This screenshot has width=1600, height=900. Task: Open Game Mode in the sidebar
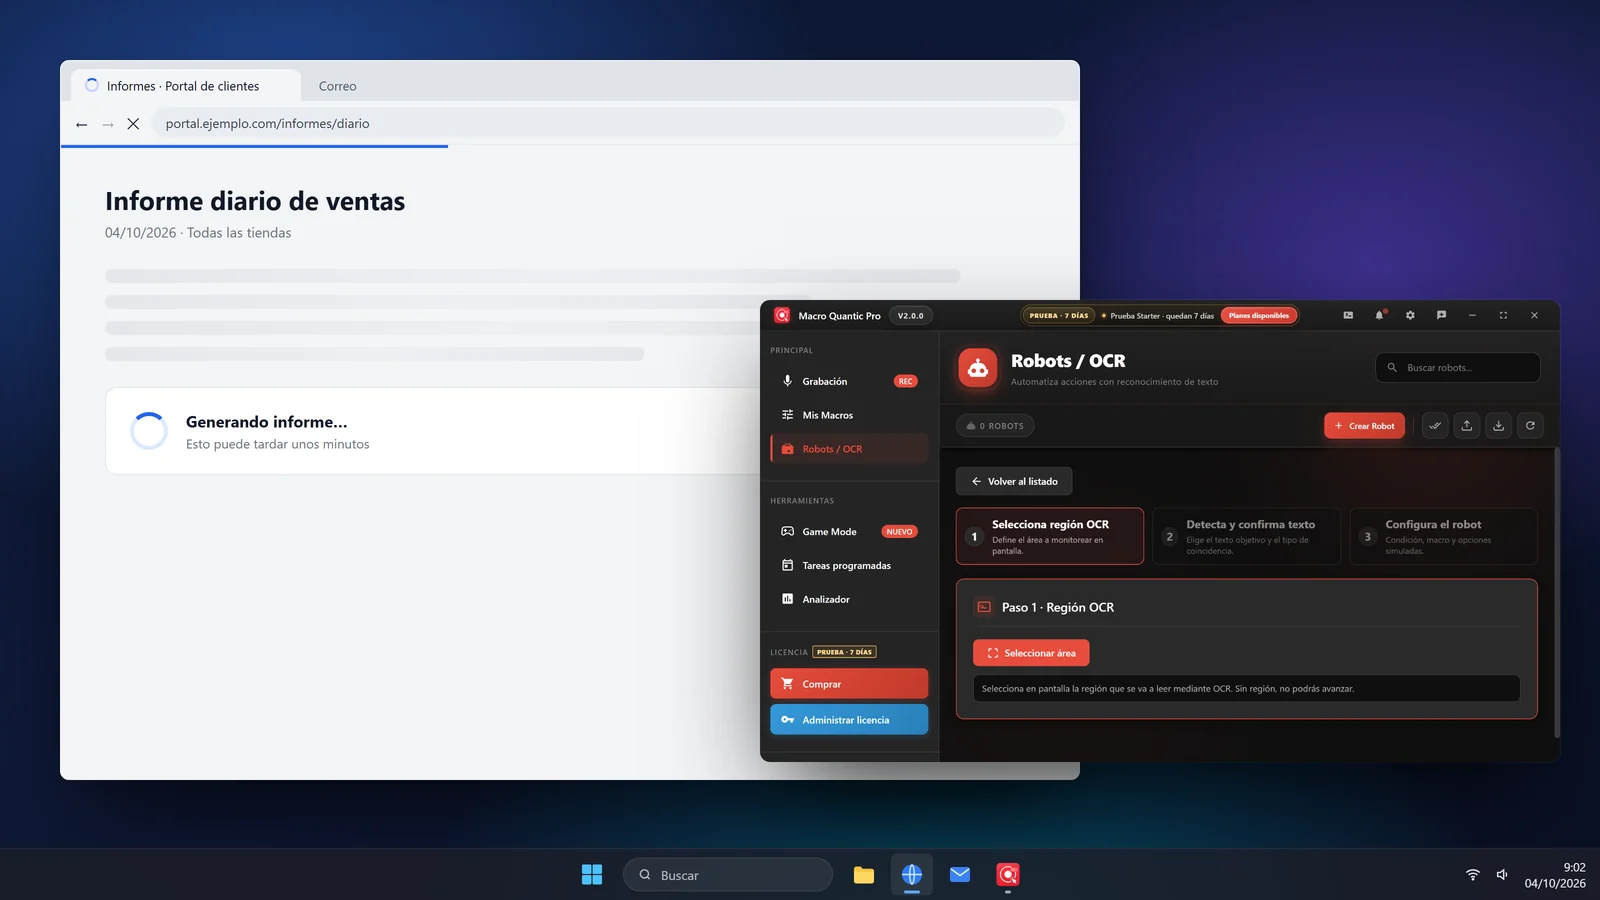(x=849, y=532)
